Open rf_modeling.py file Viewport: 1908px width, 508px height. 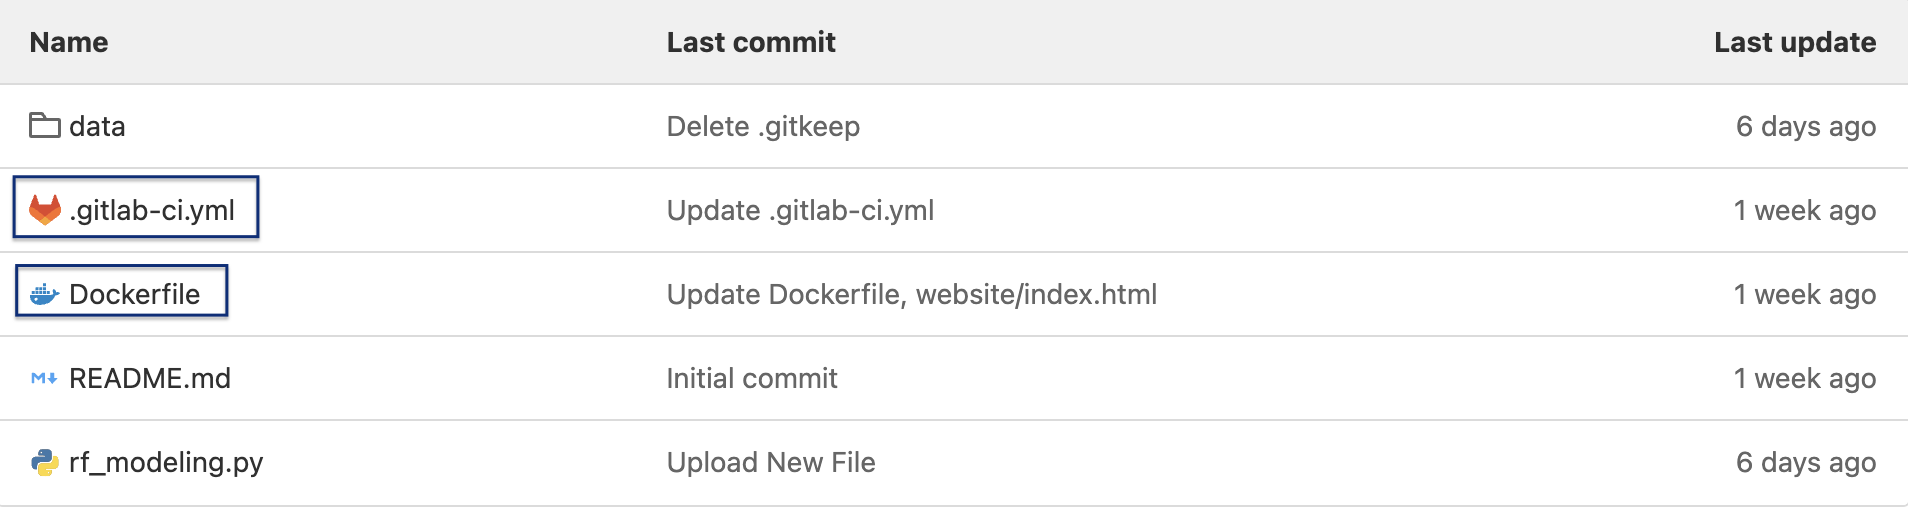tap(166, 462)
